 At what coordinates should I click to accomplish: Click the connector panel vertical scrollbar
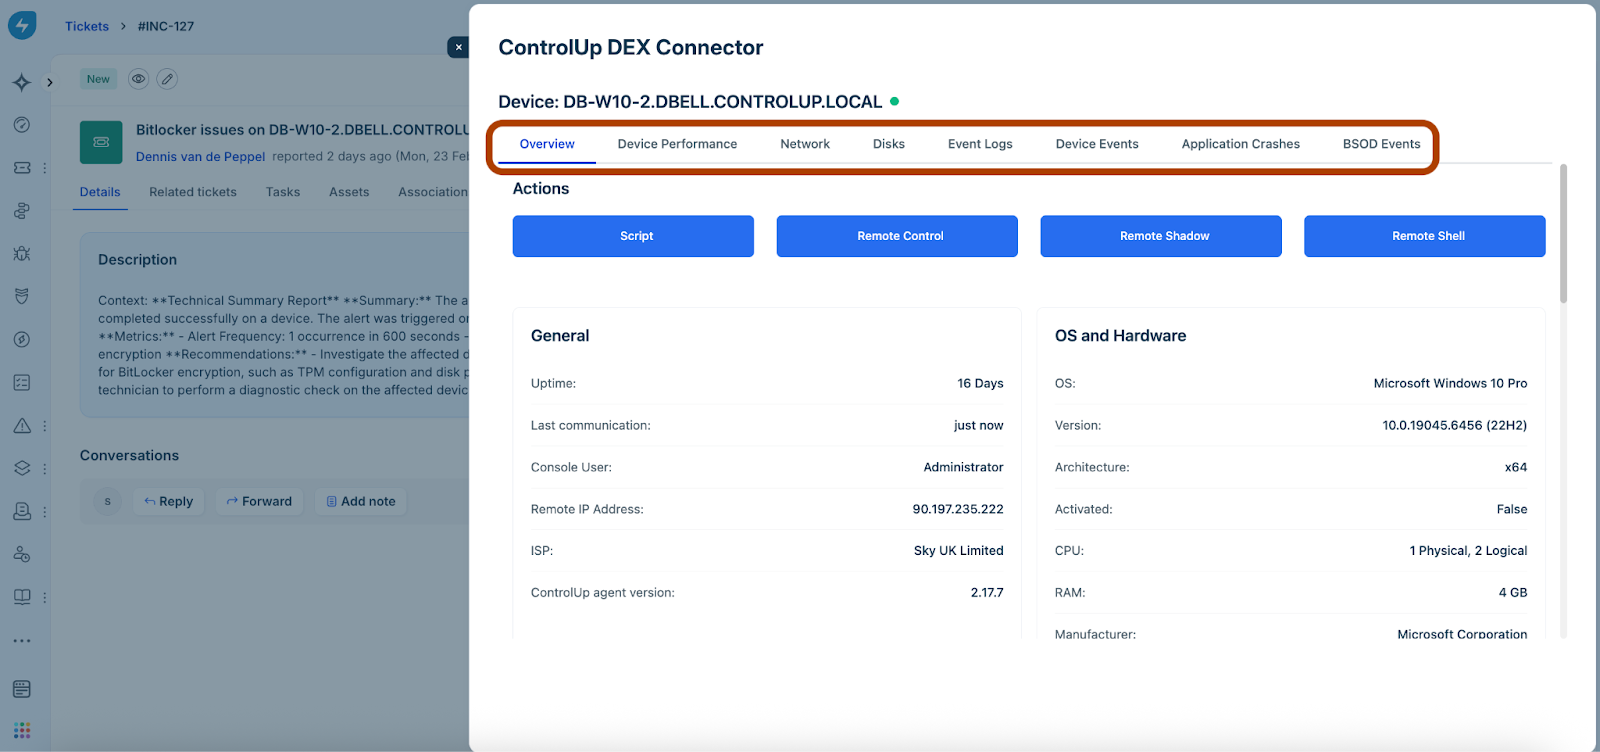1563,233
